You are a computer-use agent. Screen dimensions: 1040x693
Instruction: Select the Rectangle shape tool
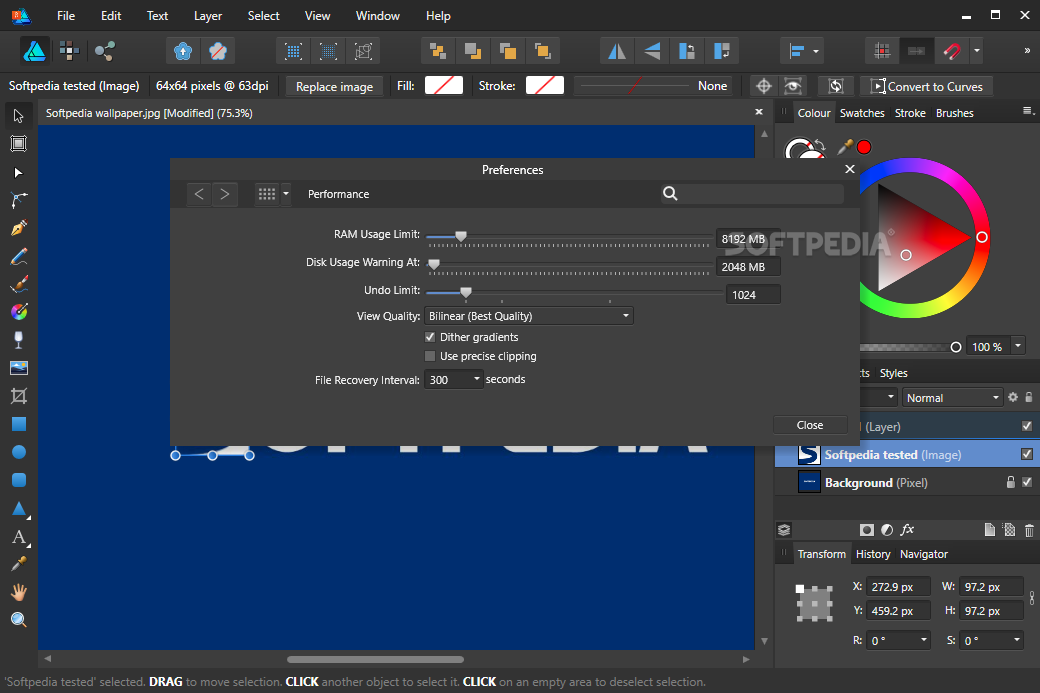(x=19, y=424)
